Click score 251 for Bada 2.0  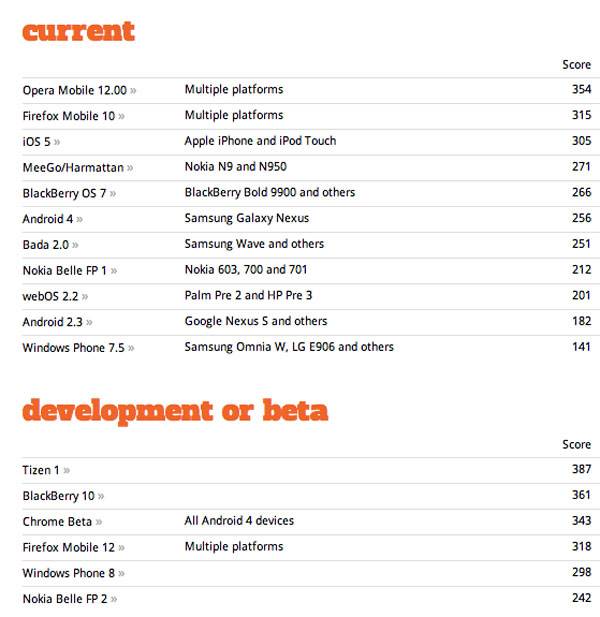pyautogui.click(x=582, y=244)
